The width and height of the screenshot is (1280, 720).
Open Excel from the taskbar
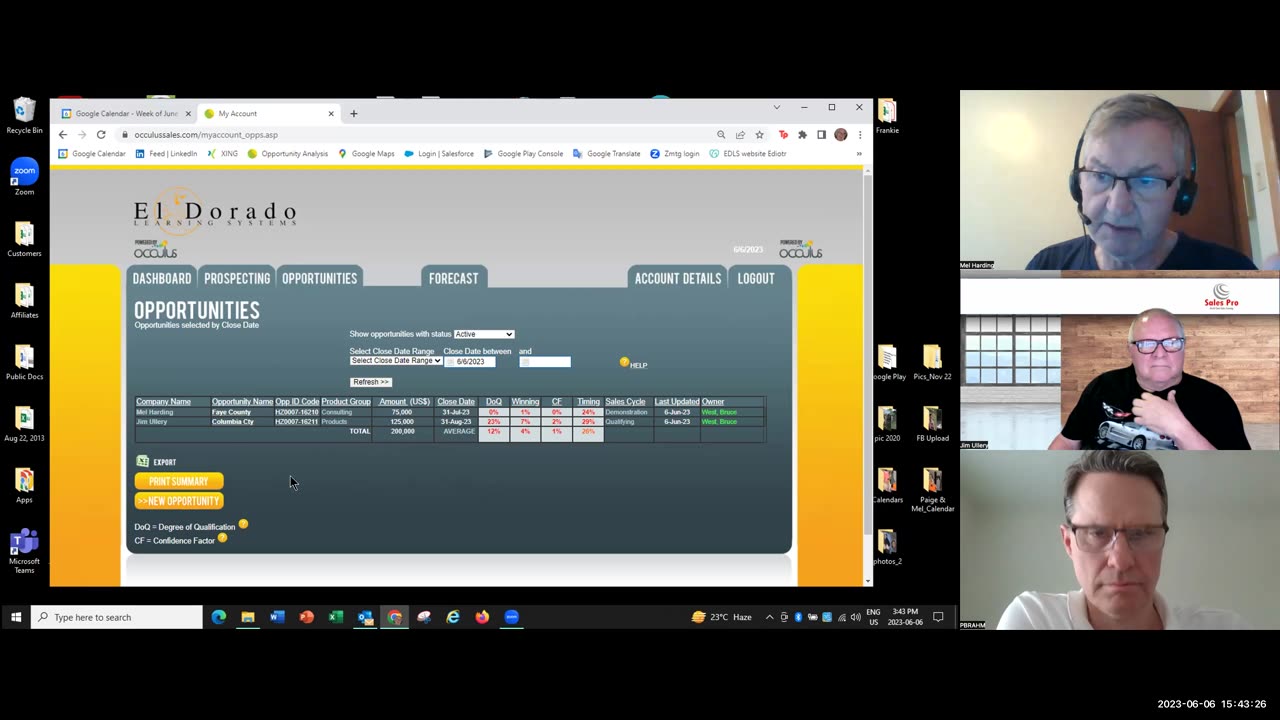pyautogui.click(x=336, y=617)
